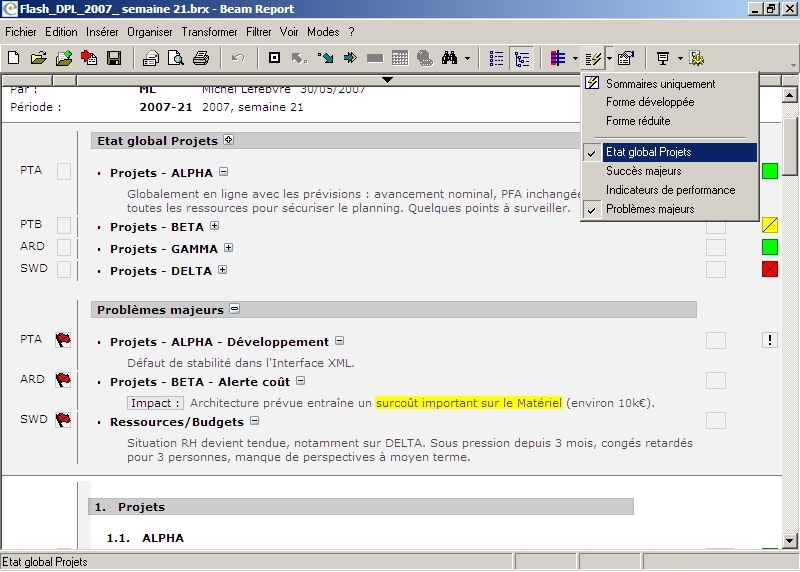Screen dimensions: 800x572
Task: Open the Fichier menu
Action: (x=21, y=32)
